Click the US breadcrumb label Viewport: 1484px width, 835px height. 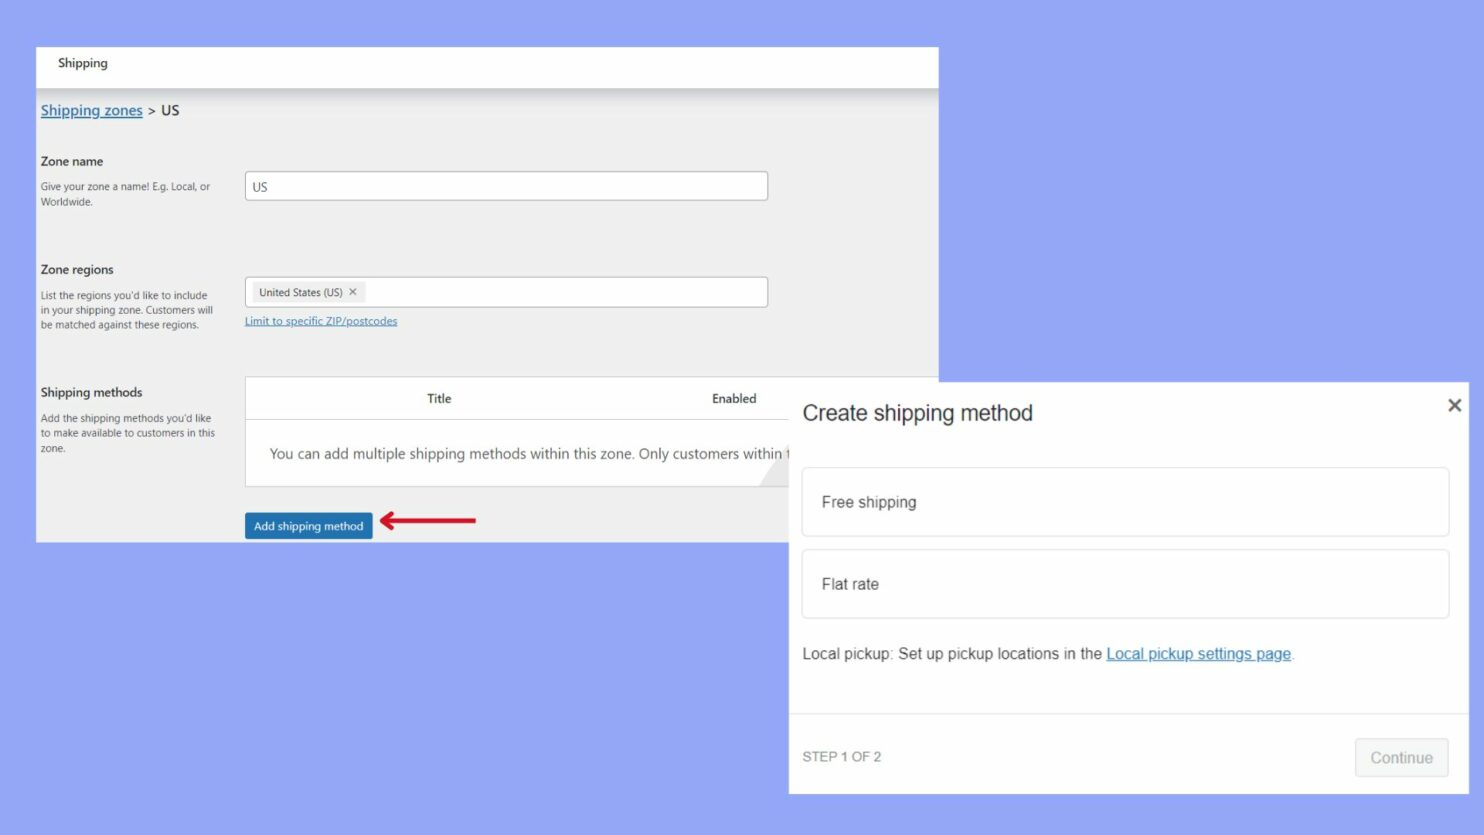169,110
